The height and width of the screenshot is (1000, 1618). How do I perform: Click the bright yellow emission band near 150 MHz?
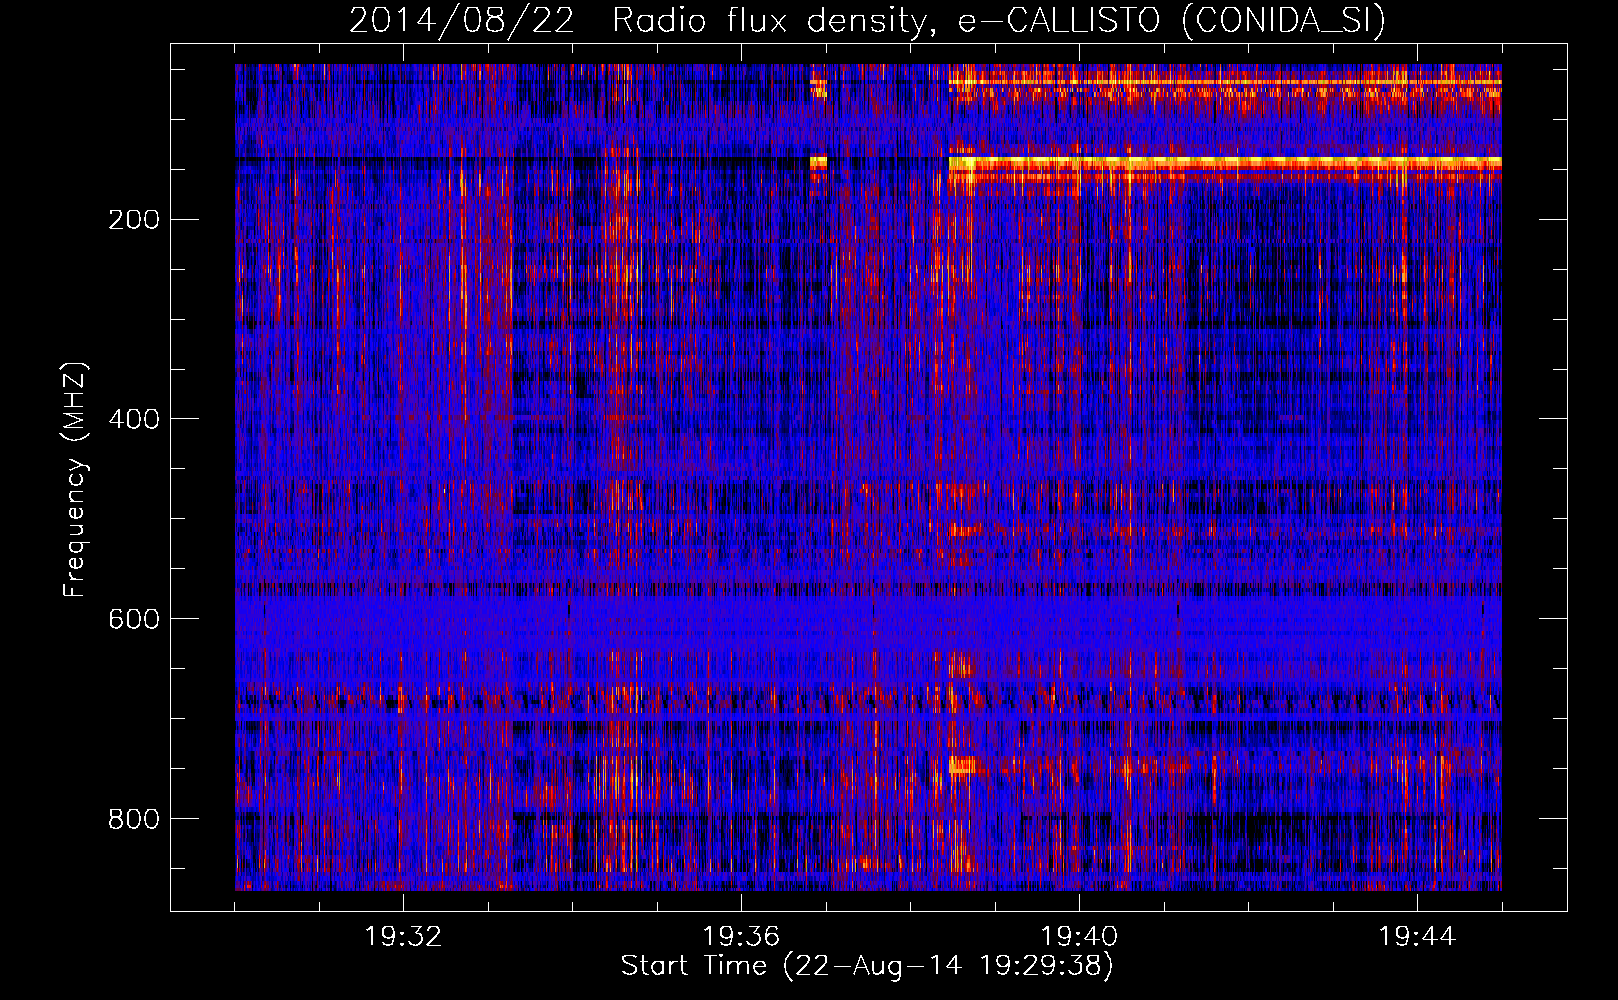(1225, 162)
